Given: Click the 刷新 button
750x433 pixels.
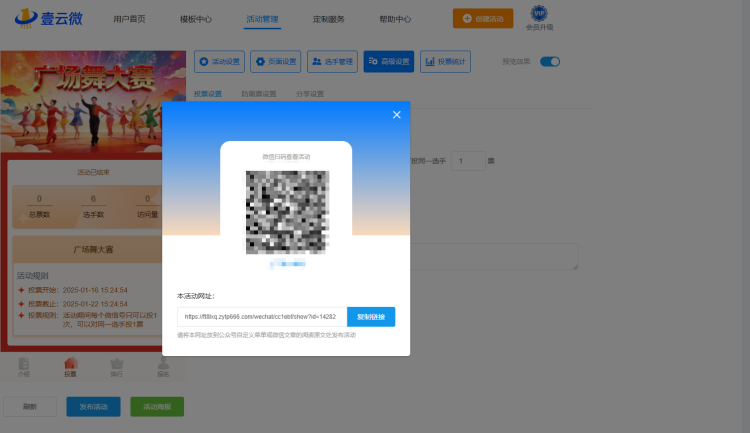Looking at the screenshot, I should (30, 407).
